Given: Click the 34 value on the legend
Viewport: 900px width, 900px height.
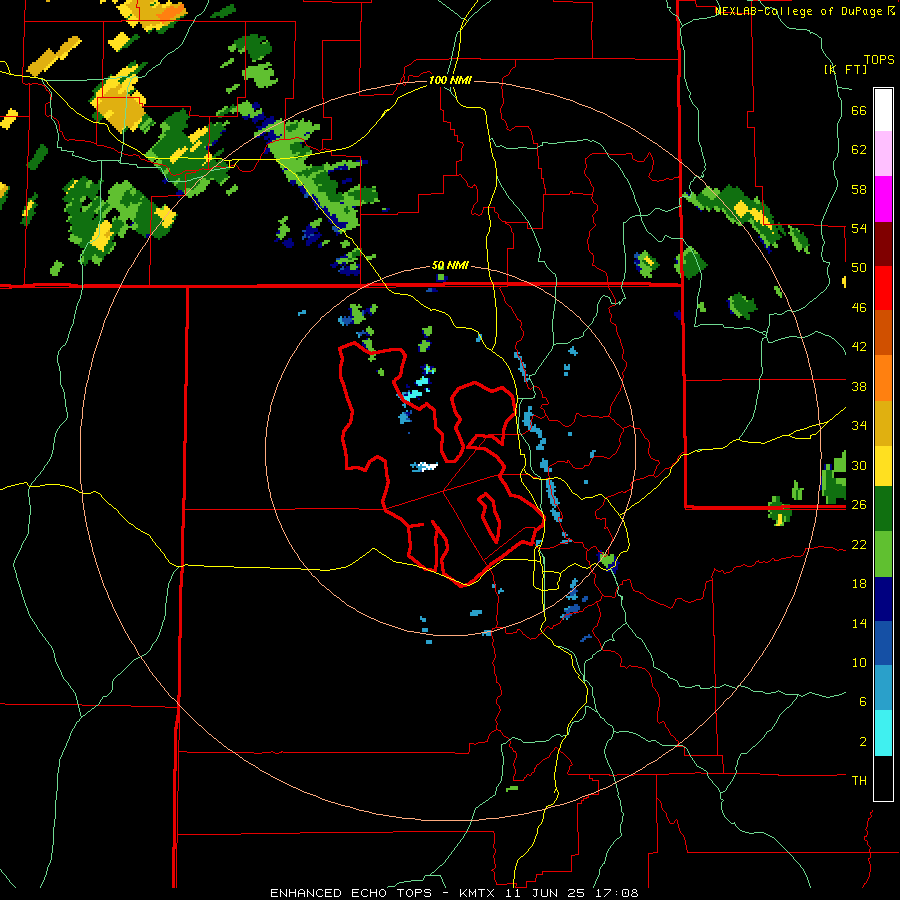Looking at the screenshot, I should [859, 426].
